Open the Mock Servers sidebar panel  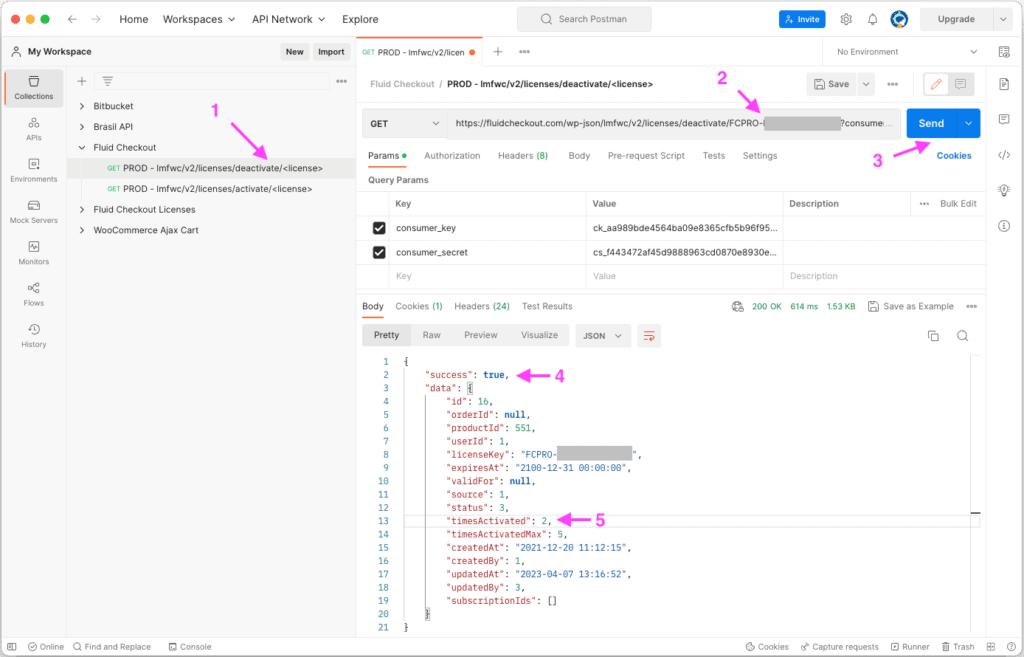[x=34, y=212]
